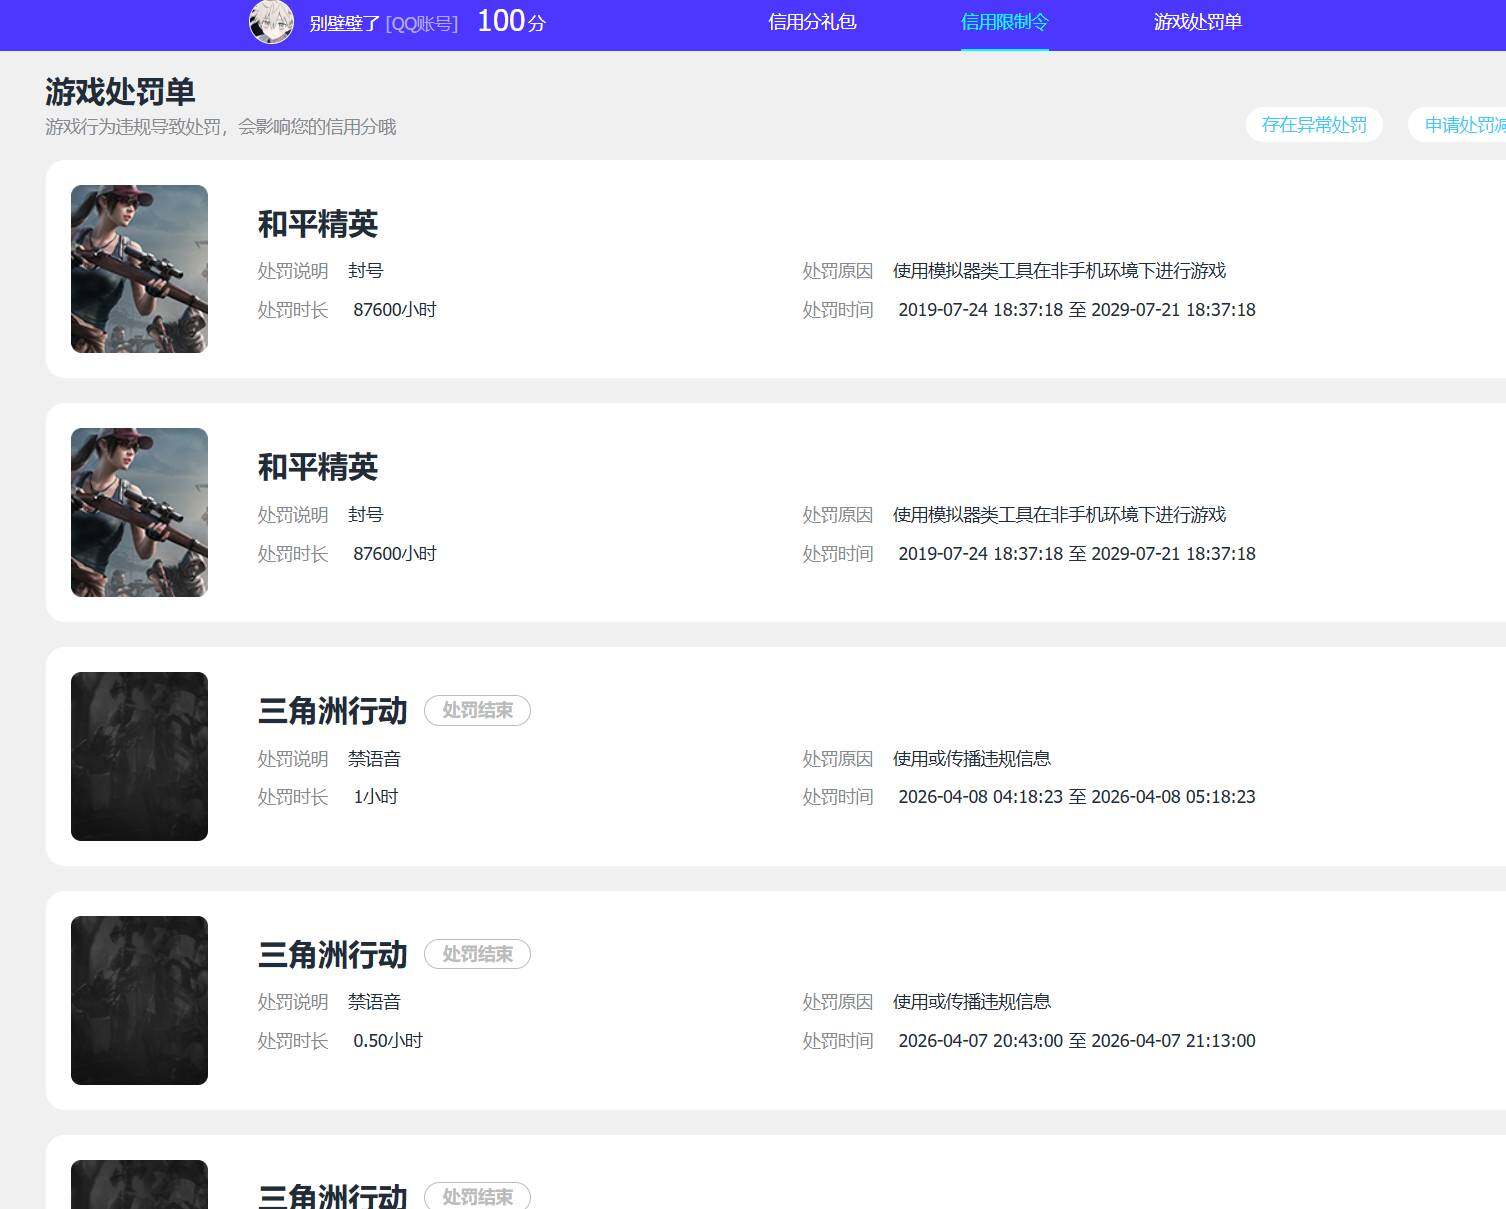This screenshot has width=1506, height=1209.
Task: Click the 处罚结束 badge on the bottom partial card
Action: click(477, 1196)
